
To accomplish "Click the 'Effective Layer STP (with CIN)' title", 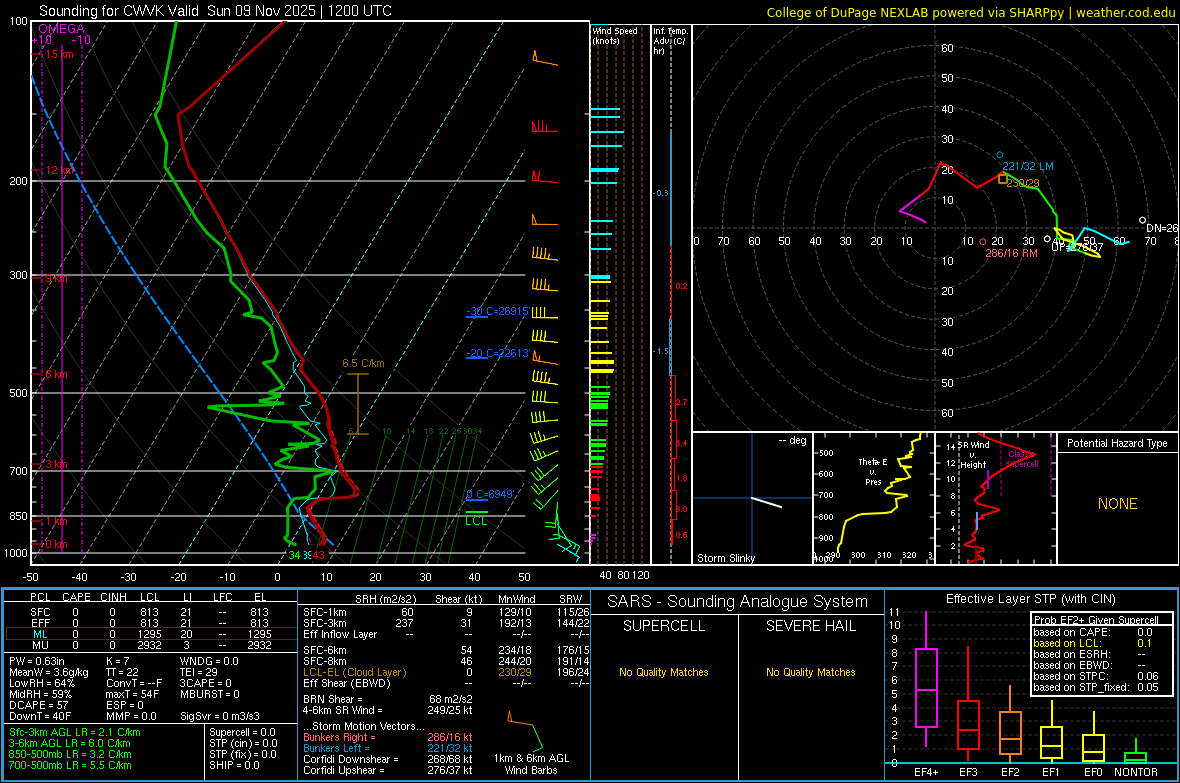I will pos(1030,599).
